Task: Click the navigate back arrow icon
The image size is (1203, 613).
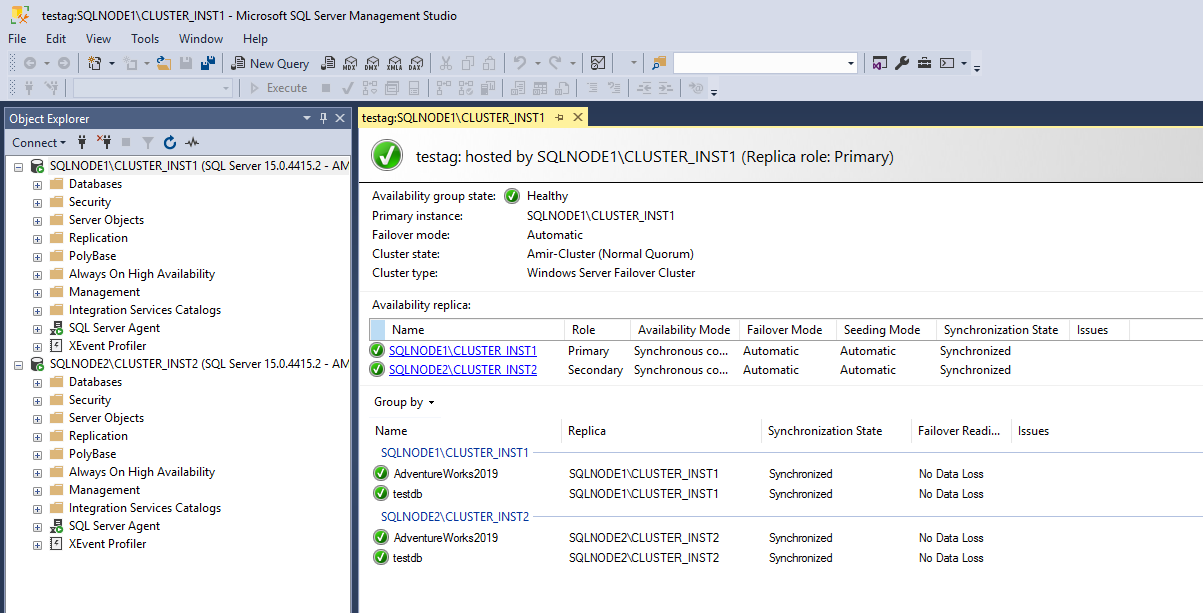Action: pyautogui.click(x=30, y=63)
